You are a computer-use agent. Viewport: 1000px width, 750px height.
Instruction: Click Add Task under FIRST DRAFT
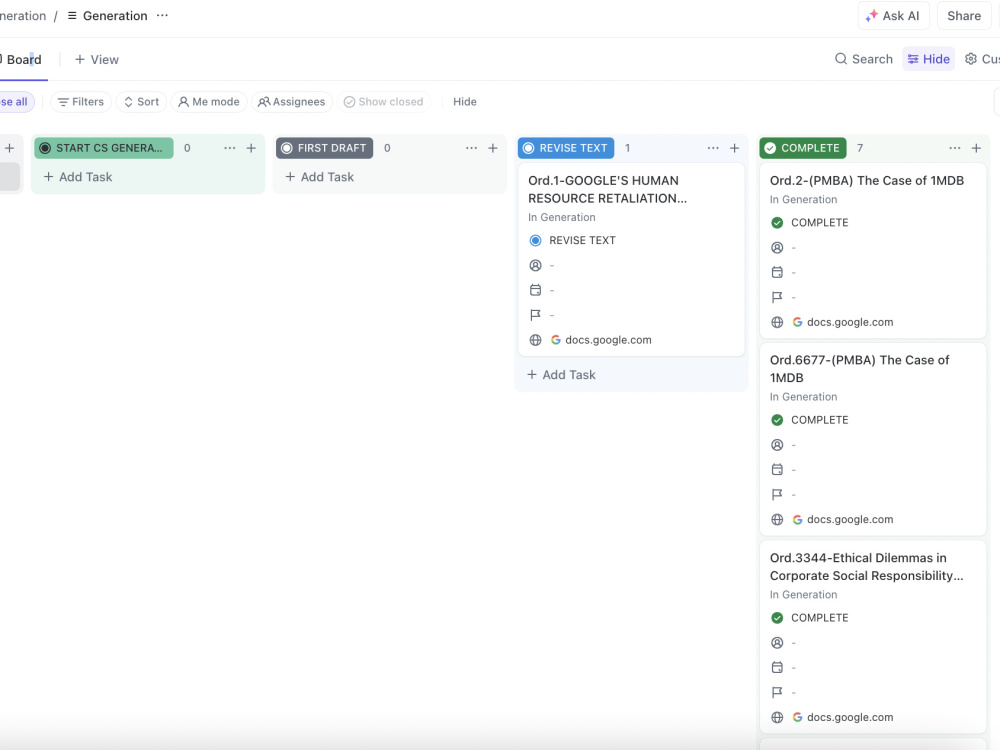pyautogui.click(x=320, y=177)
